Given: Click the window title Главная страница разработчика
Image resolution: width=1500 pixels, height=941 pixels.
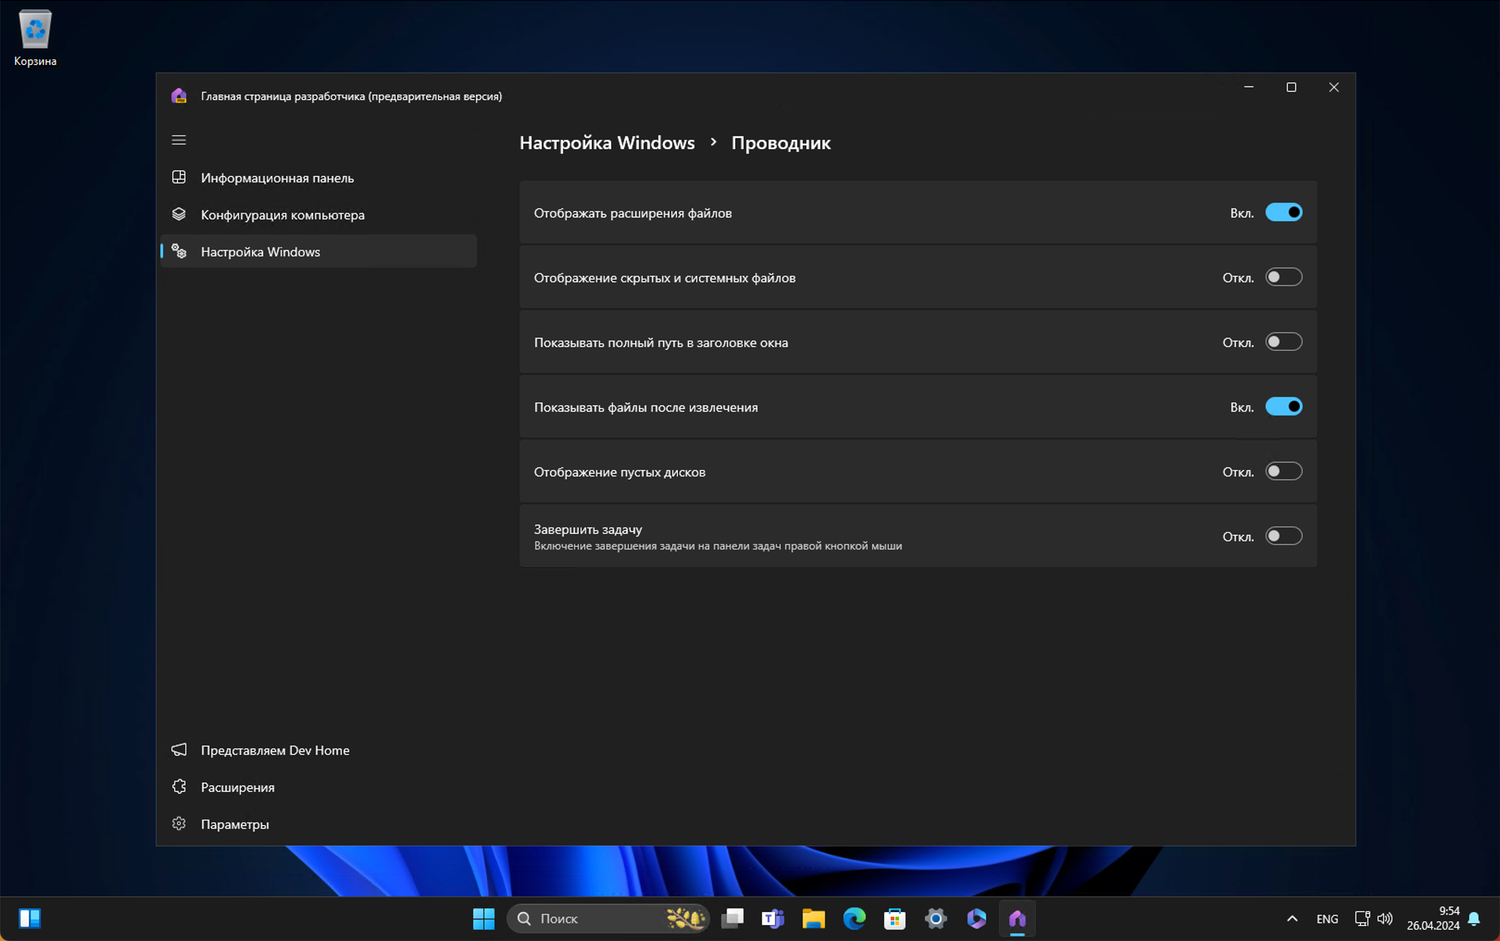Looking at the screenshot, I should (x=351, y=96).
